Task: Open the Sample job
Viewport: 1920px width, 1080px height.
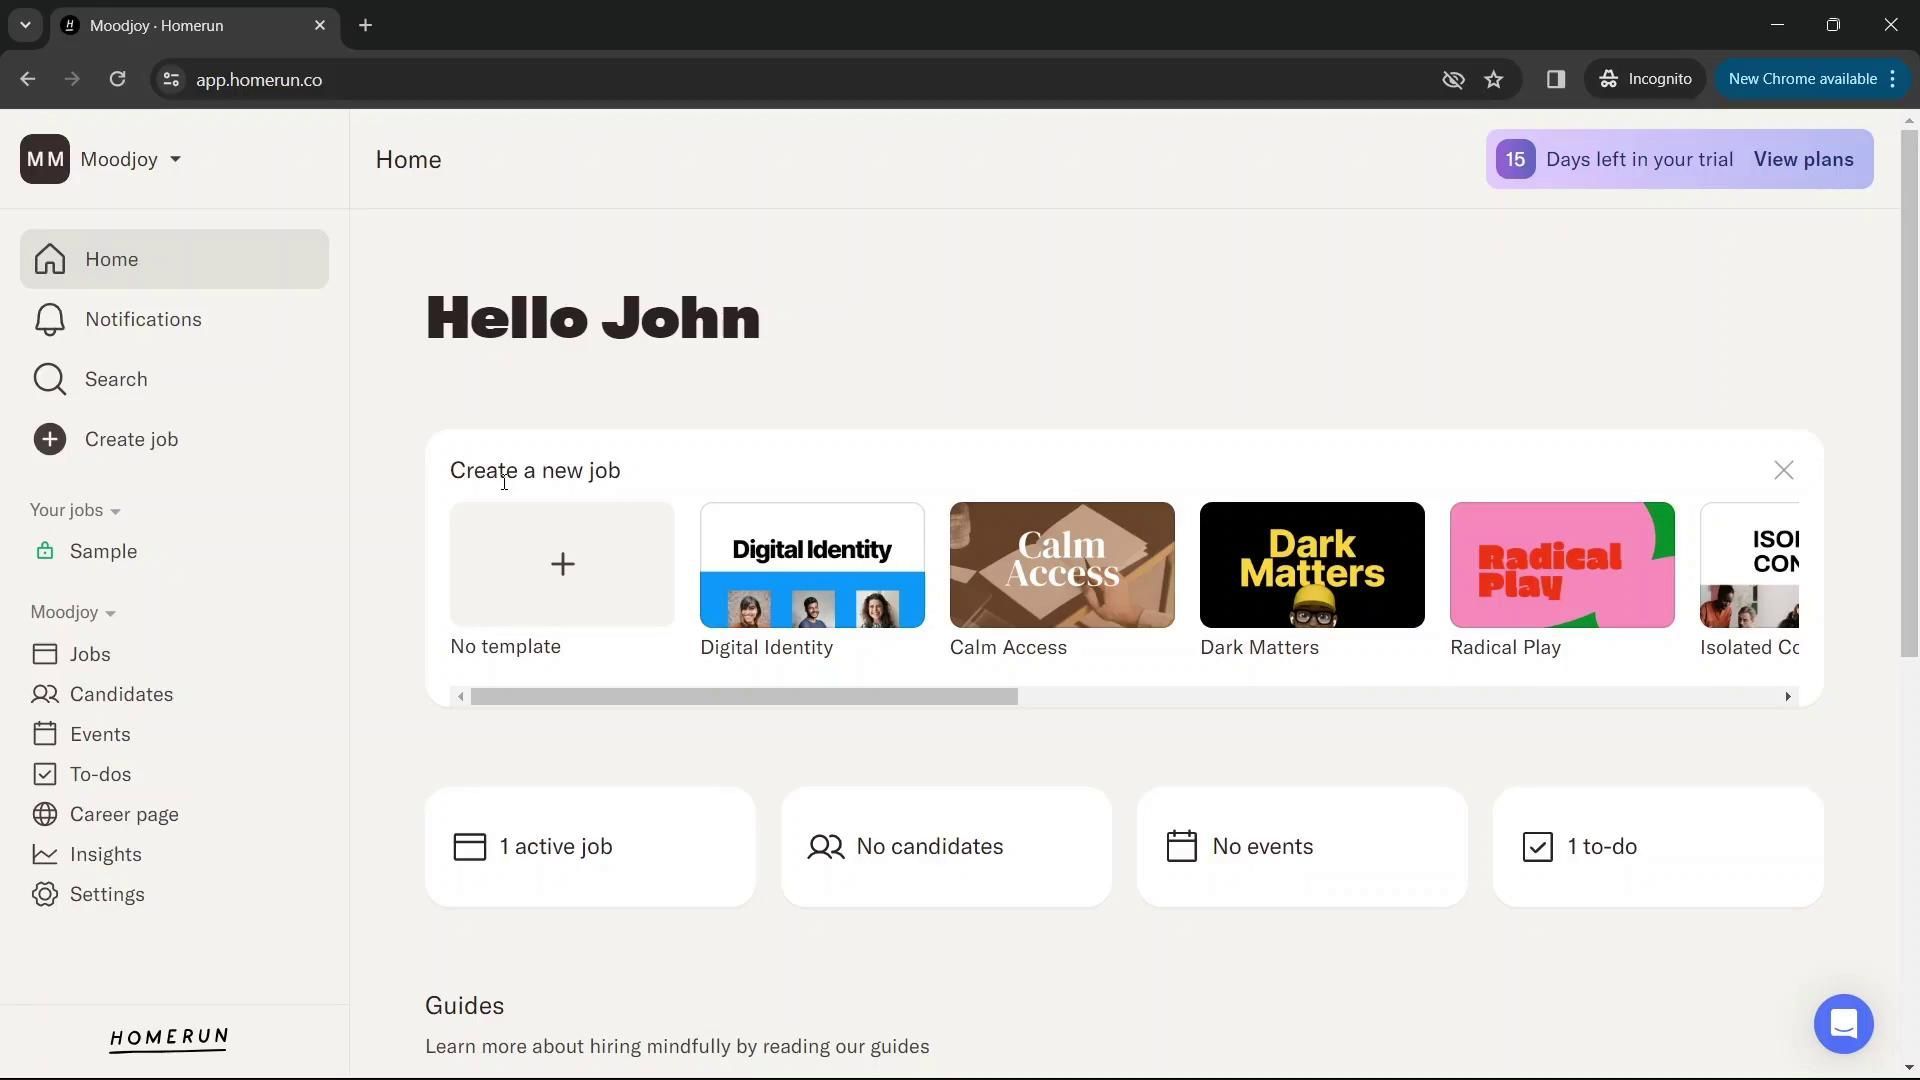Action: (x=103, y=552)
